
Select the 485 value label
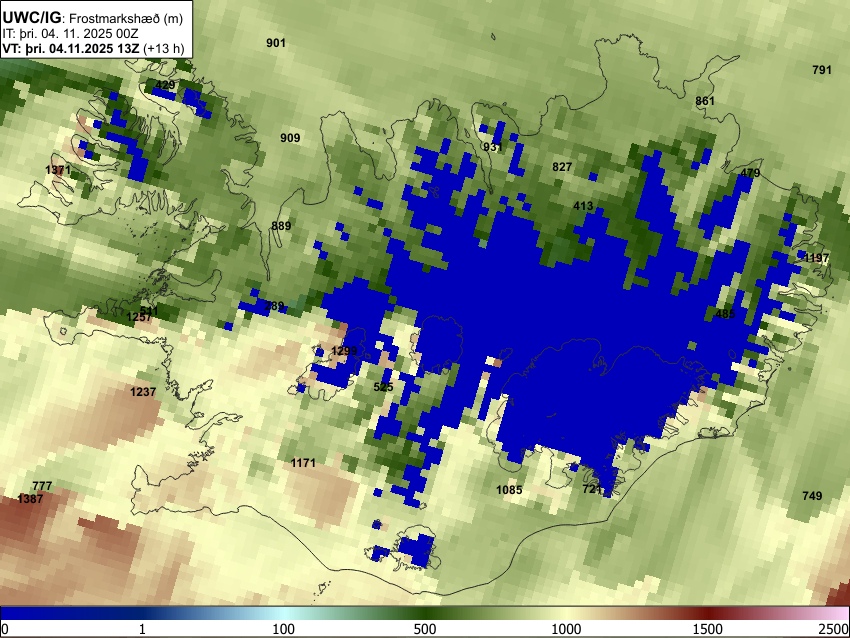pos(725,314)
